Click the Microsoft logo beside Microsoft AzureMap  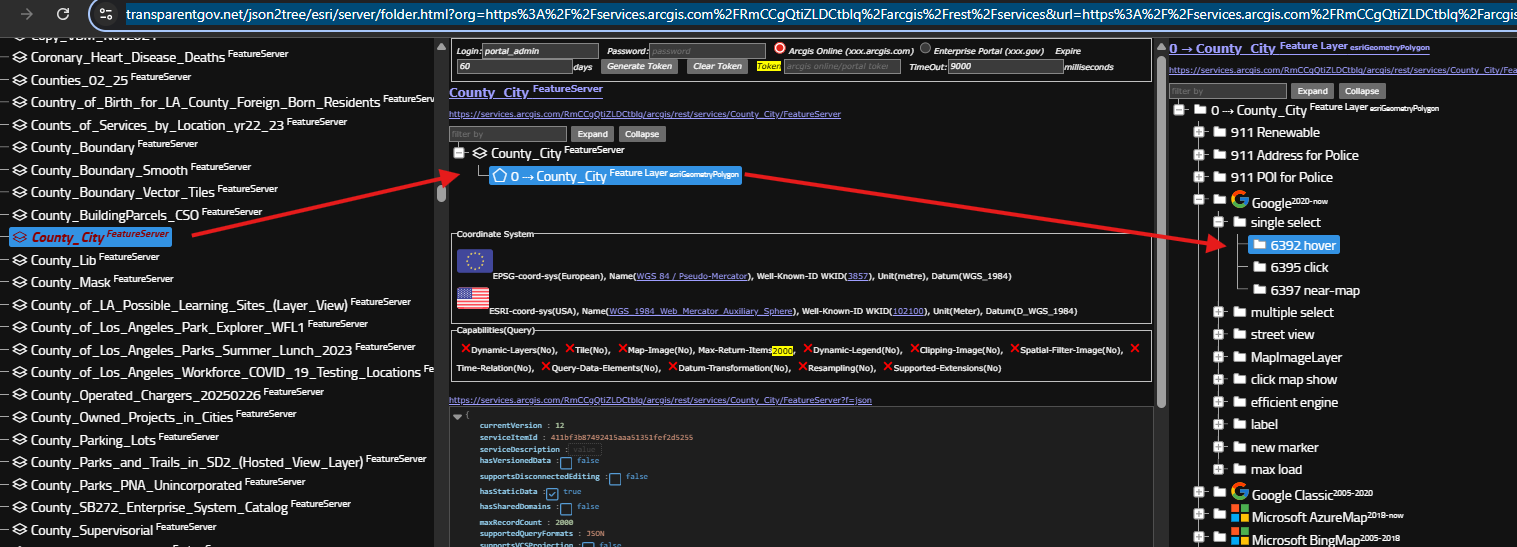1240,515
